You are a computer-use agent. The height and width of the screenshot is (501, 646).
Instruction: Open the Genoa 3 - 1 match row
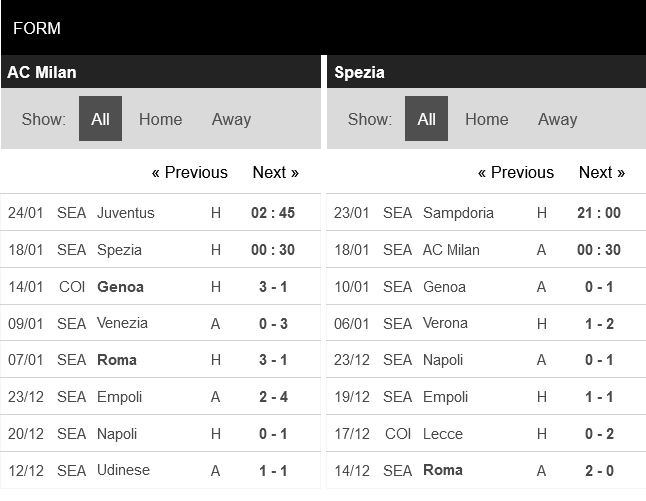[273, 287]
